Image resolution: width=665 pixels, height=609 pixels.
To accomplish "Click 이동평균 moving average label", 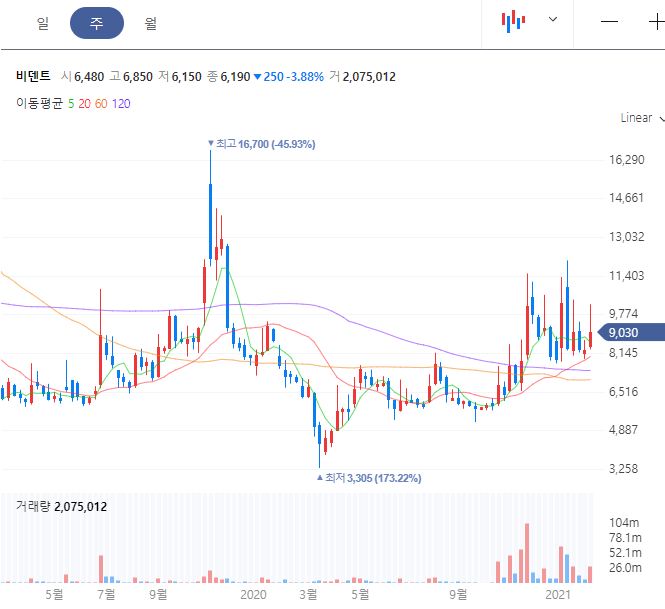I will click(39, 103).
